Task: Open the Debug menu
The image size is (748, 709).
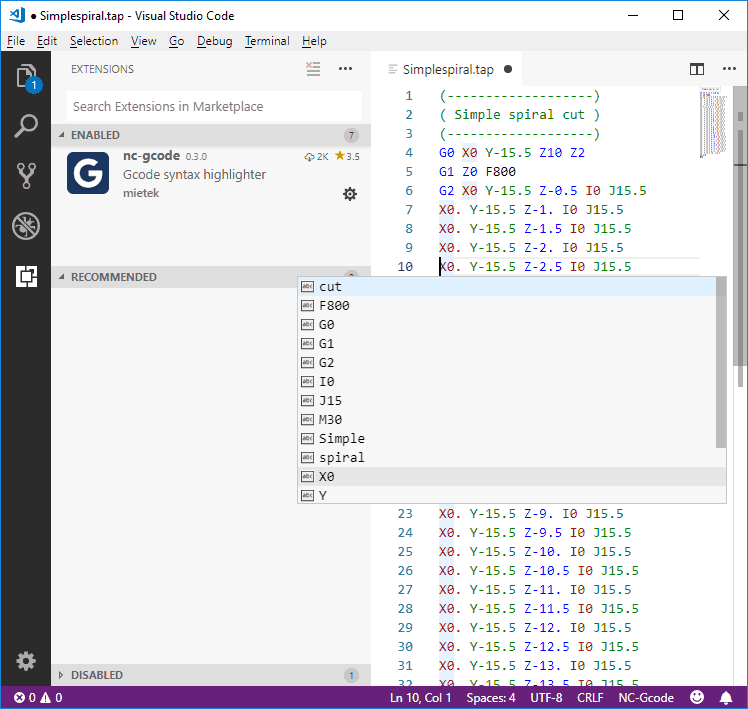Action: point(215,41)
